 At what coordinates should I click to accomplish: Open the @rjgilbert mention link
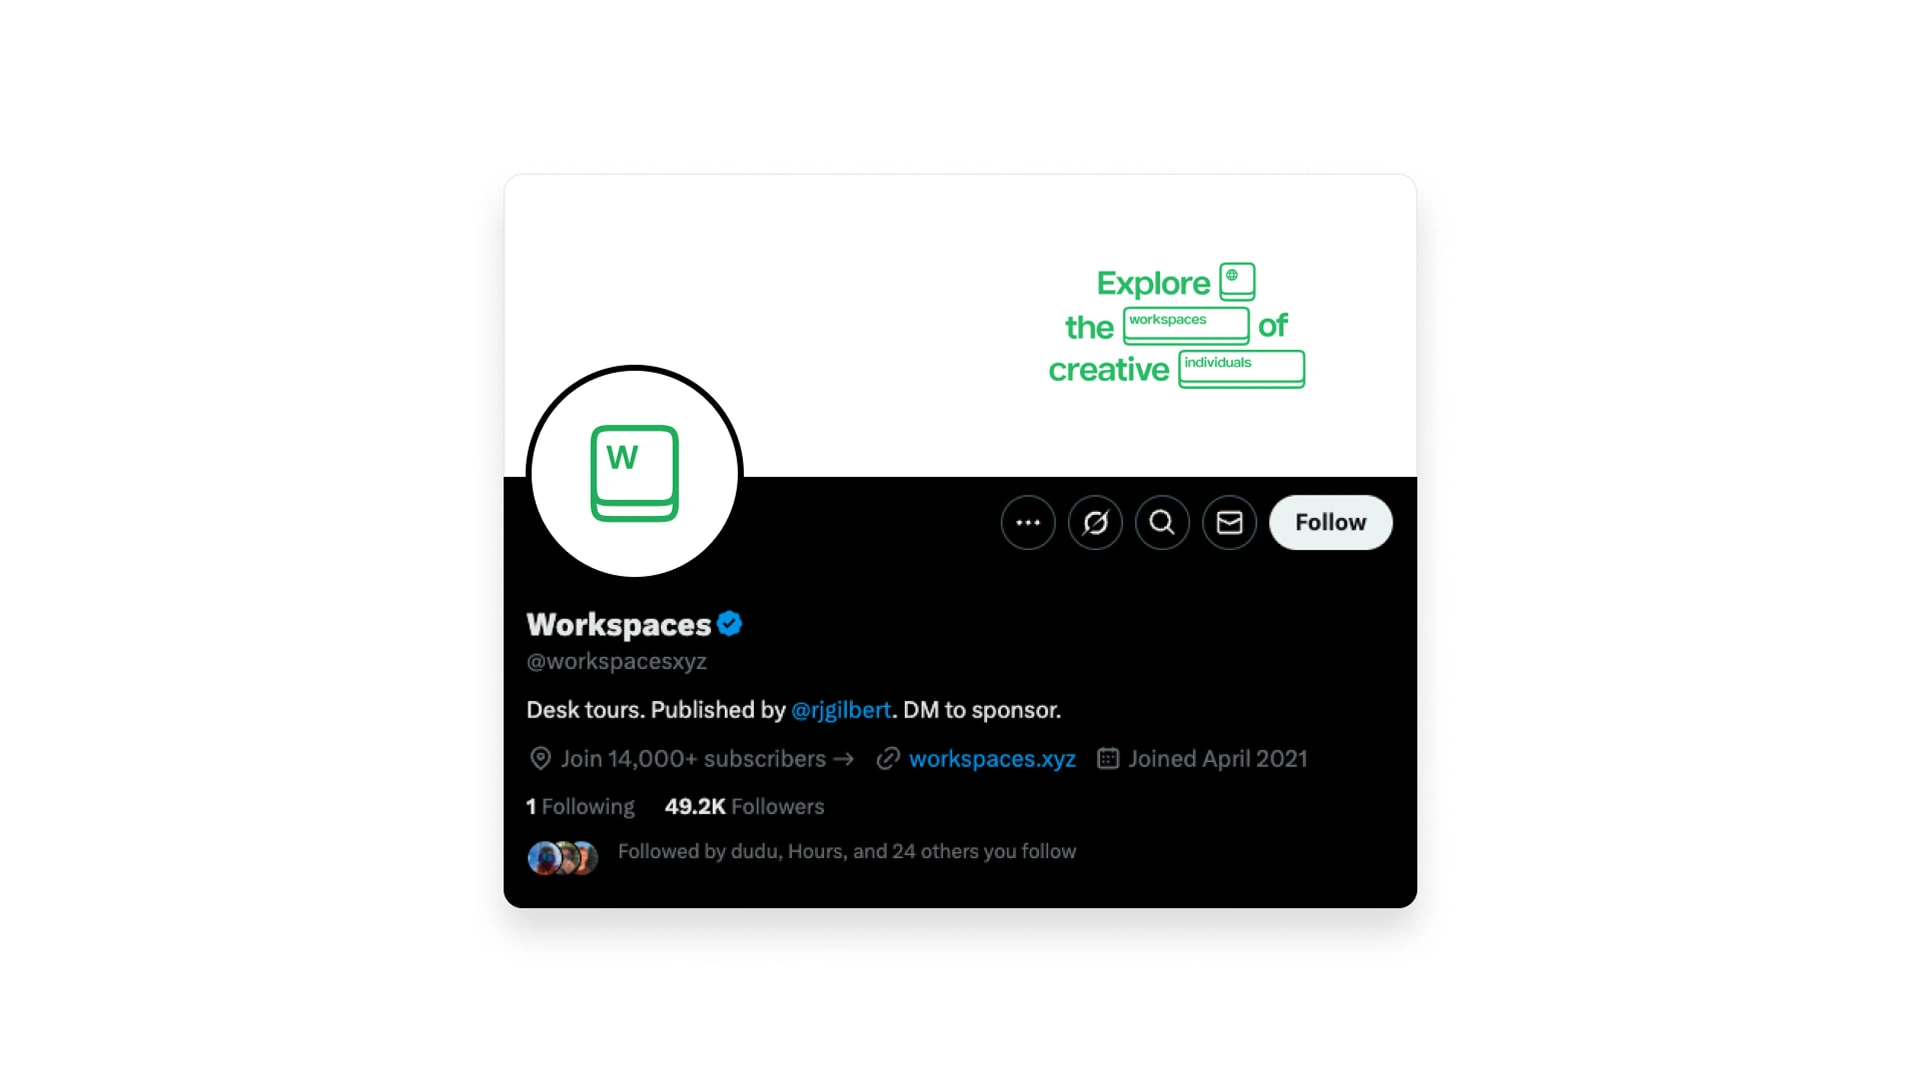point(840,710)
